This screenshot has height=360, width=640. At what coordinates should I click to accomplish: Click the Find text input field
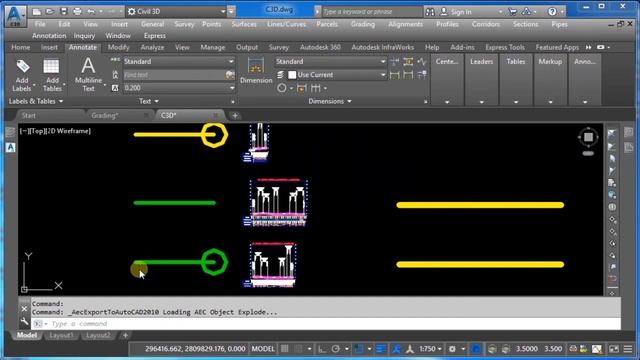pos(174,75)
